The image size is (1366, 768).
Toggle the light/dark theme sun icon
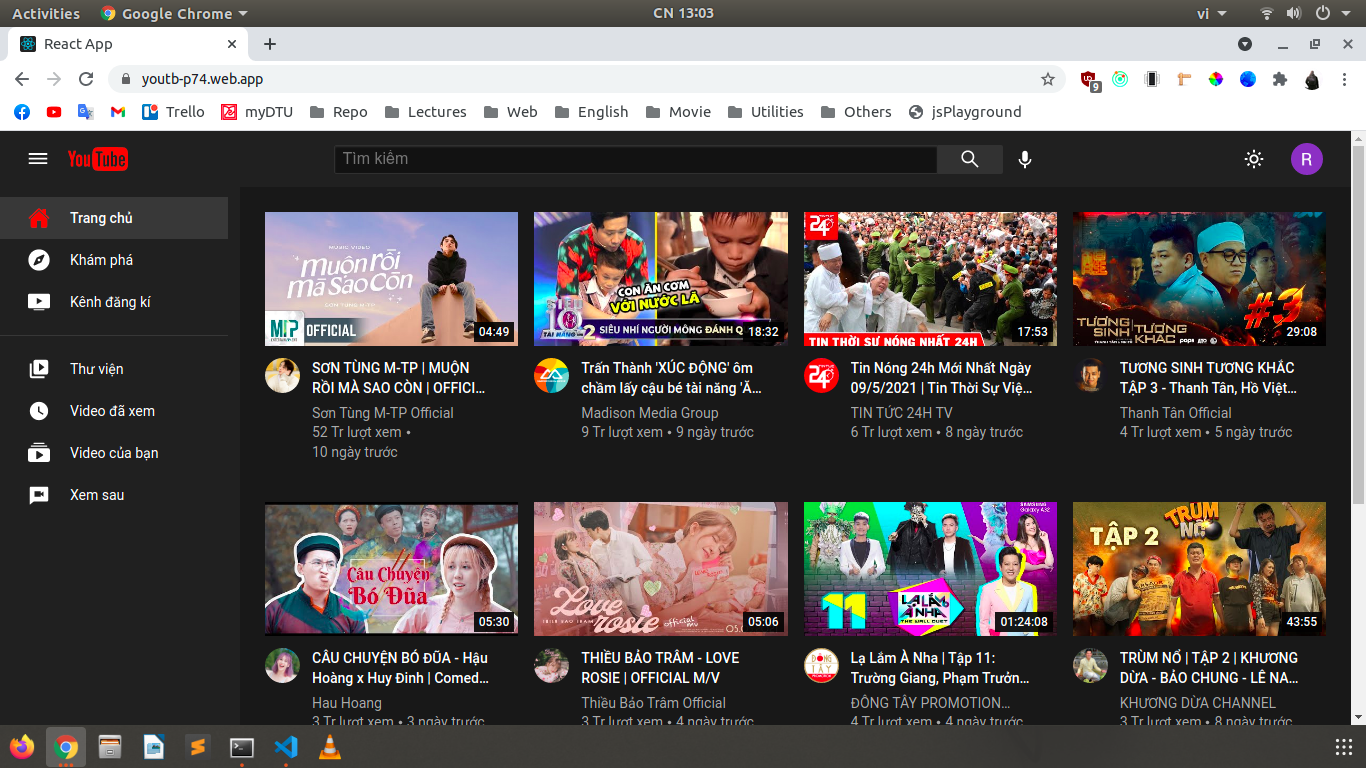tap(1254, 159)
